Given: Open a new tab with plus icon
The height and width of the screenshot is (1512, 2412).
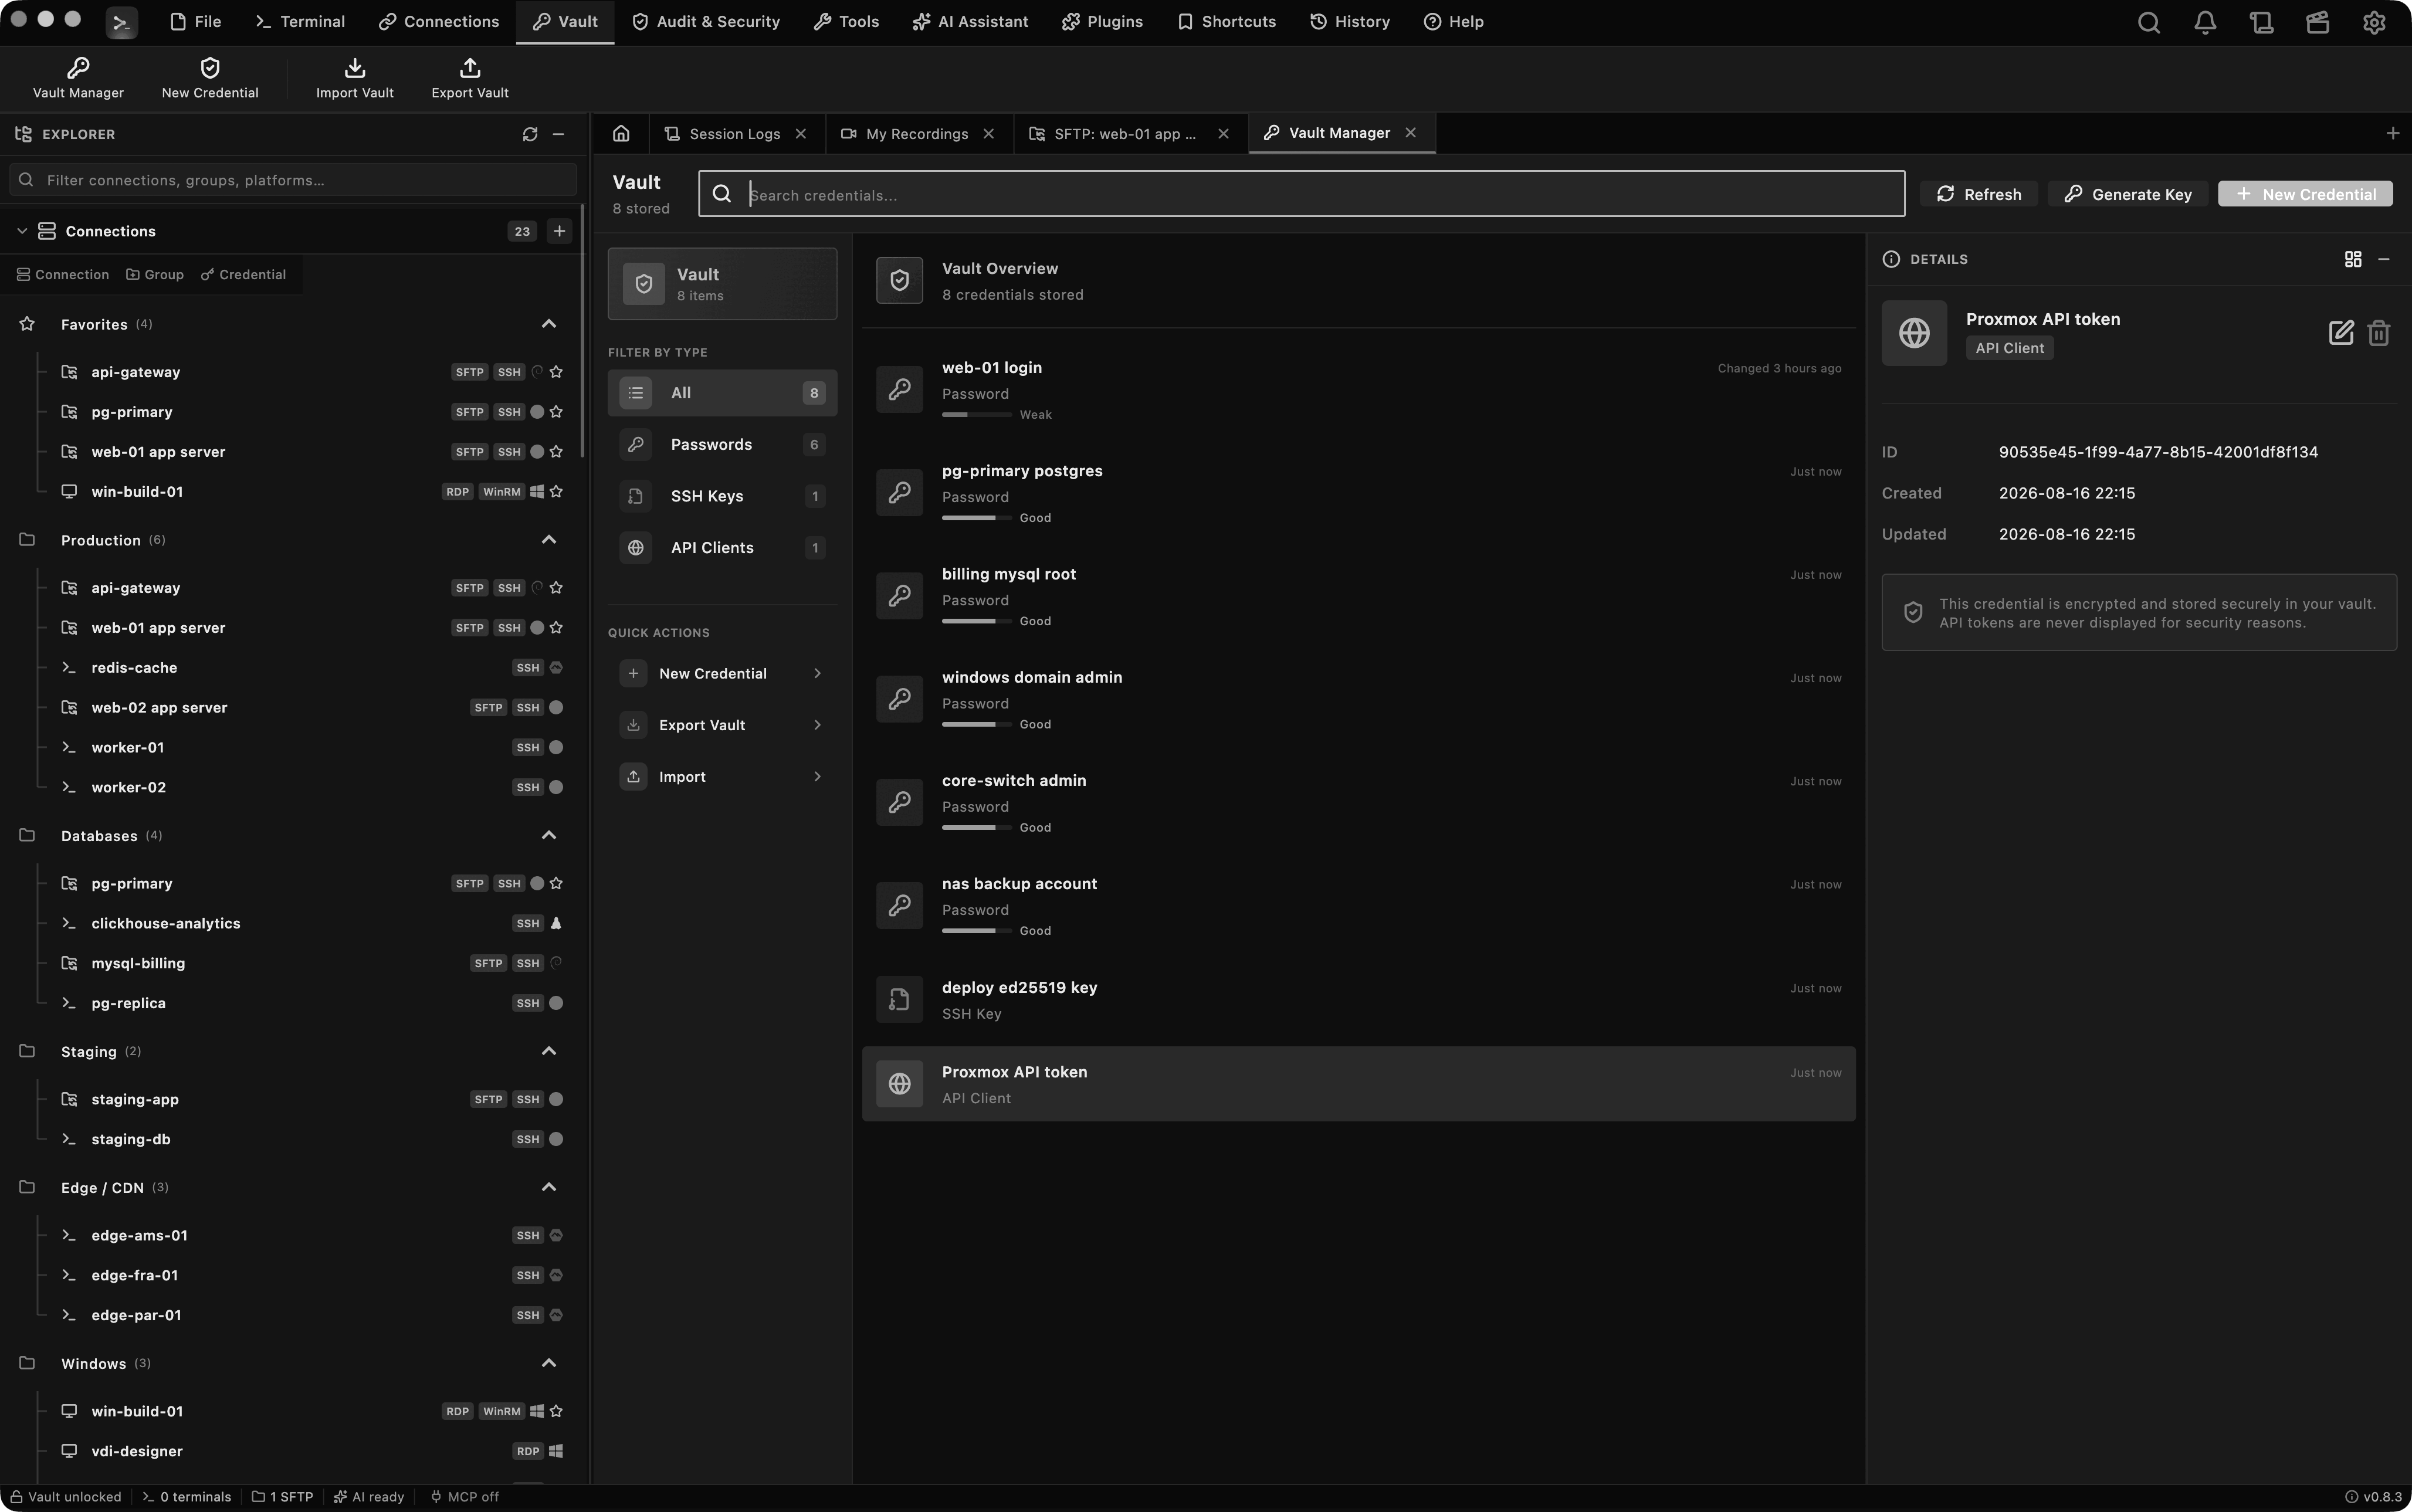Looking at the screenshot, I should point(2393,133).
